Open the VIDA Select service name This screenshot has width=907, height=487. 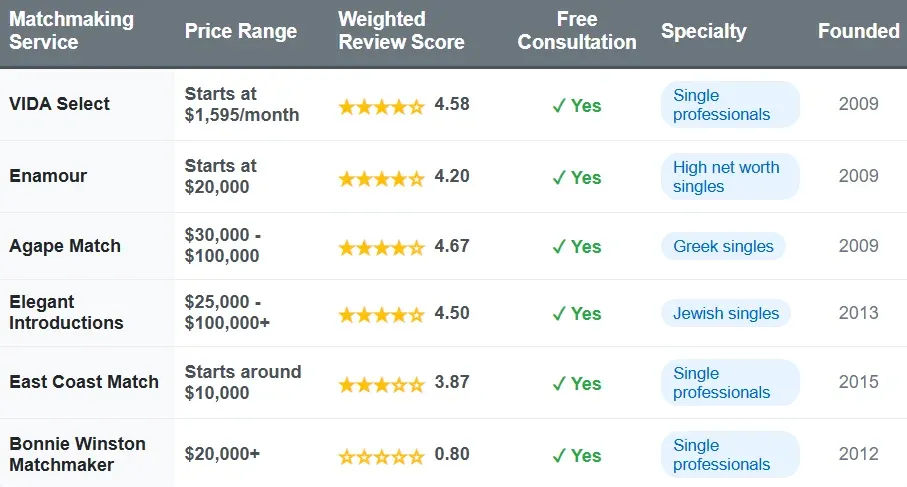(60, 104)
